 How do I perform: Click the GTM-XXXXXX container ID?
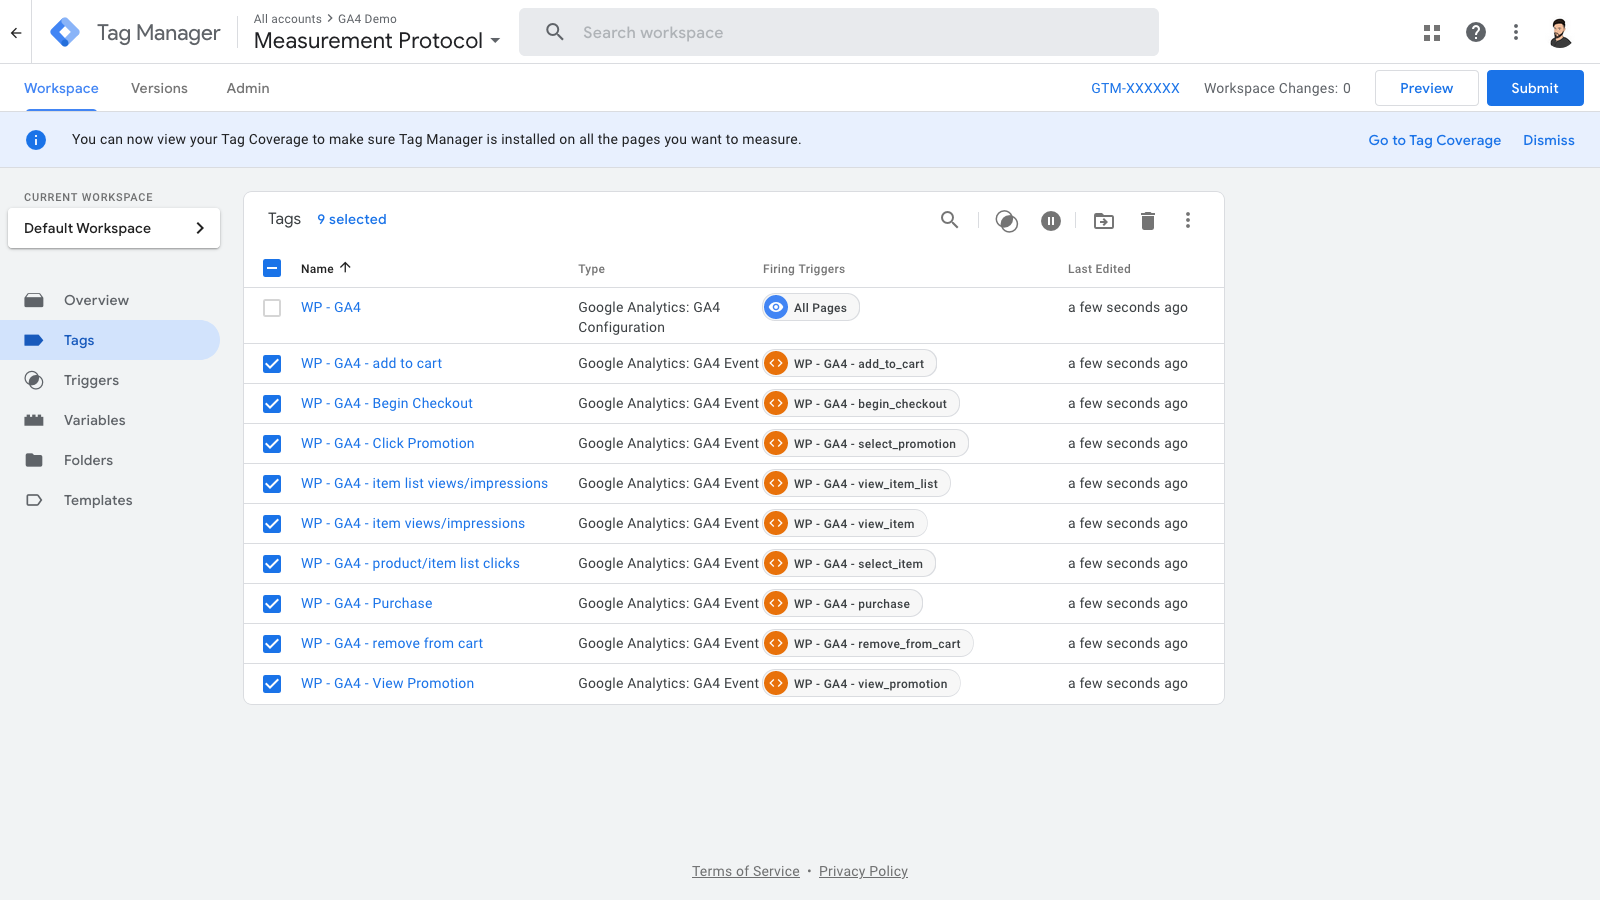(1135, 88)
